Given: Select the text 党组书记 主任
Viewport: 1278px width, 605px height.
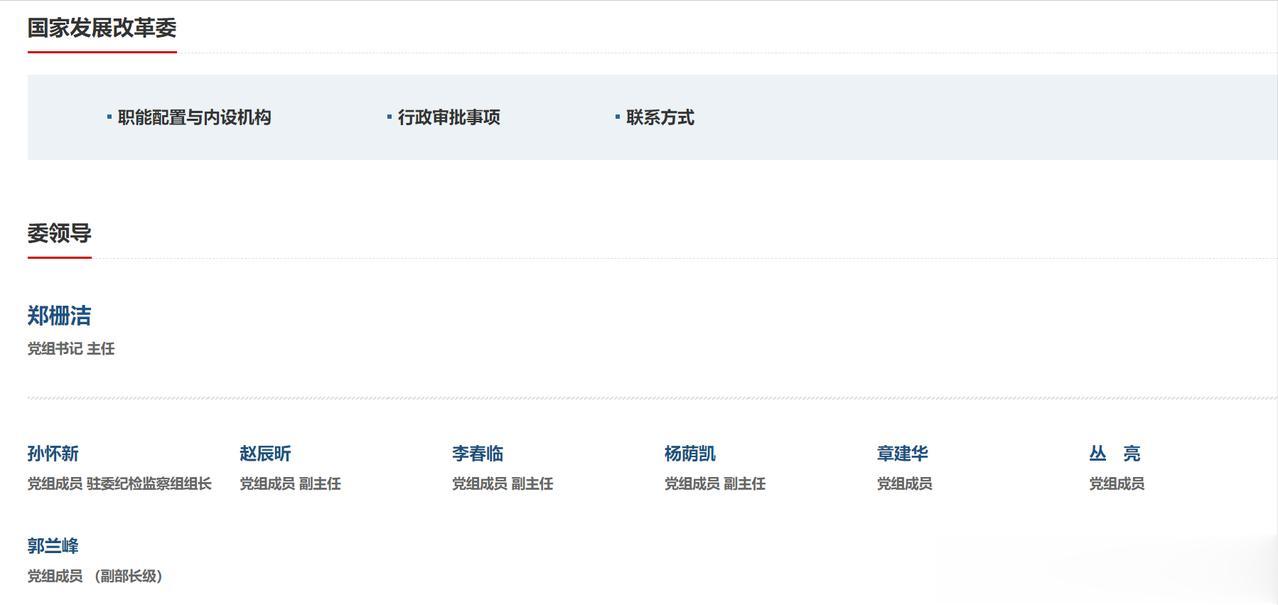Looking at the screenshot, I should pyautogui.click(x=71, y=349).
